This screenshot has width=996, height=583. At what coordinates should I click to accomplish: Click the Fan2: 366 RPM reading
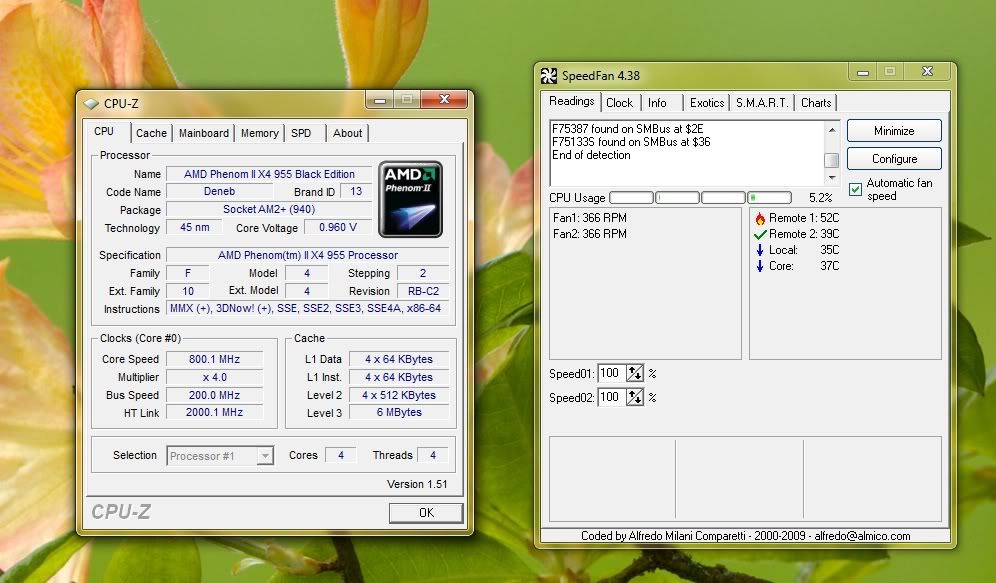coord(589,234)
